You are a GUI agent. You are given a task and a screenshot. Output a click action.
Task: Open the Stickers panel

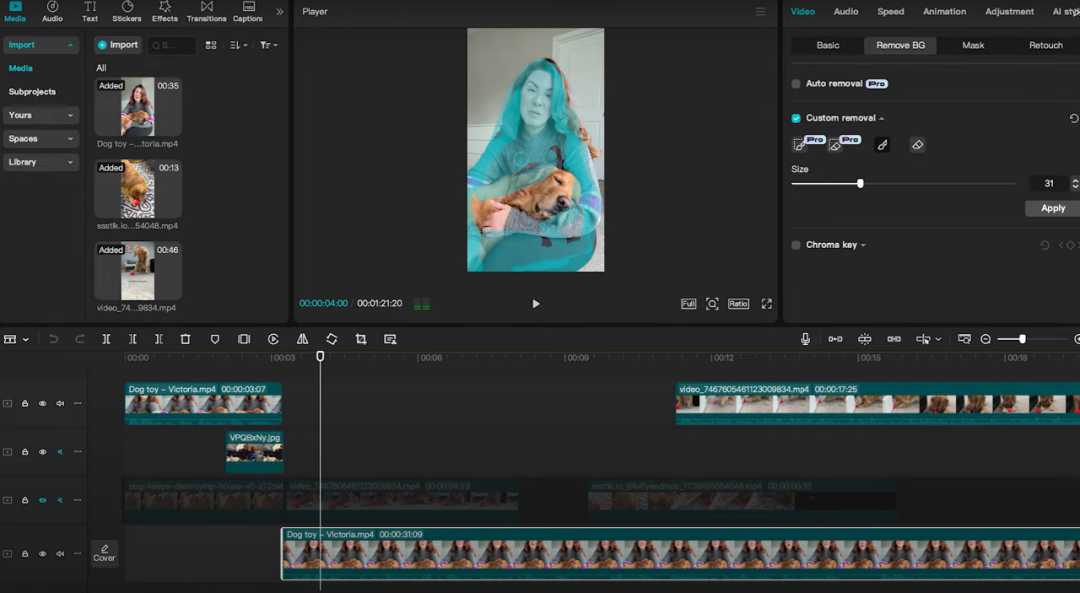coord(126,12)
